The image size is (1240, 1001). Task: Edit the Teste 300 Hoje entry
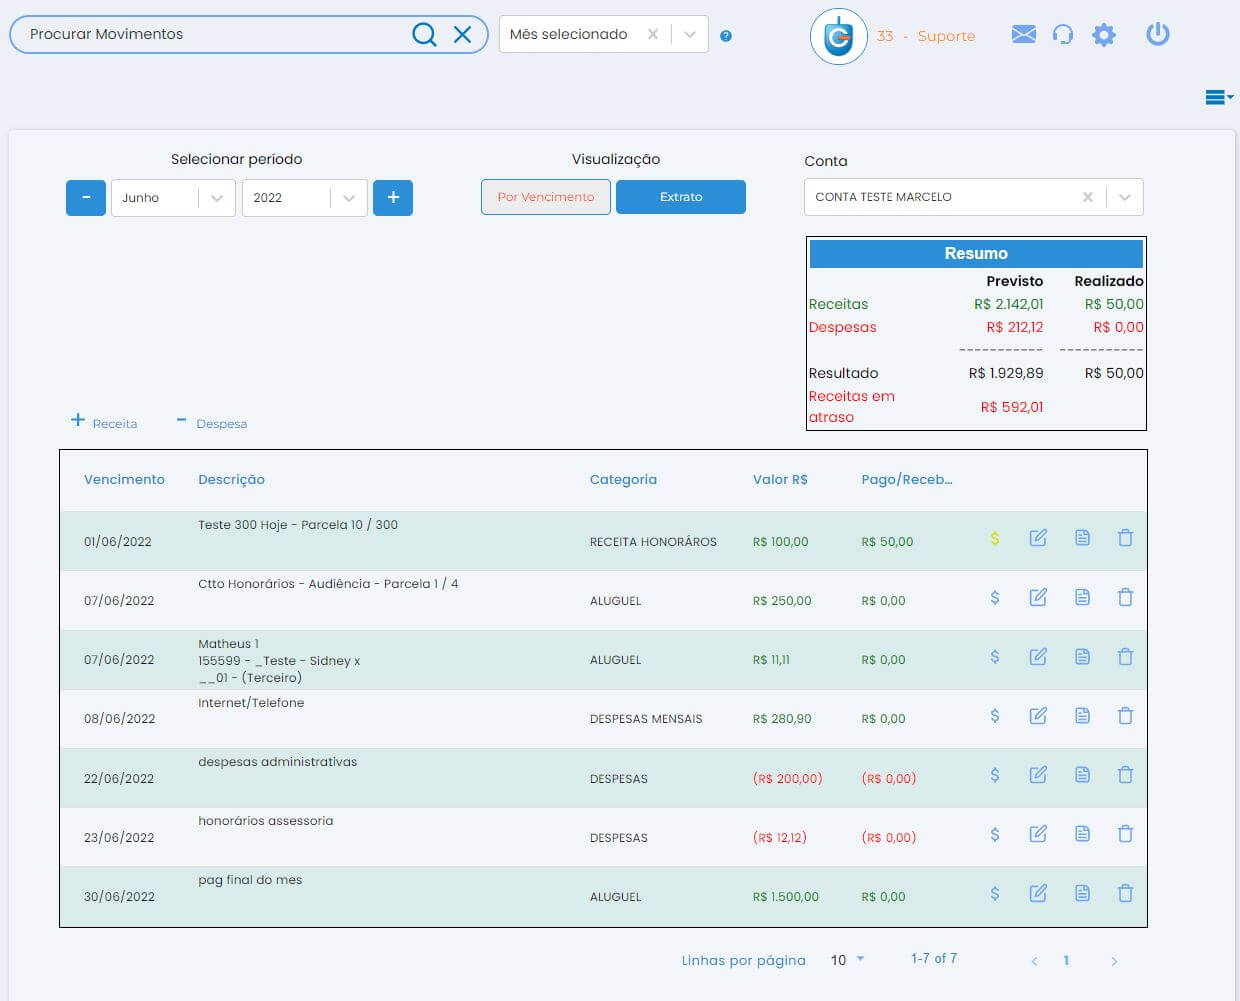coord(1038,538)
